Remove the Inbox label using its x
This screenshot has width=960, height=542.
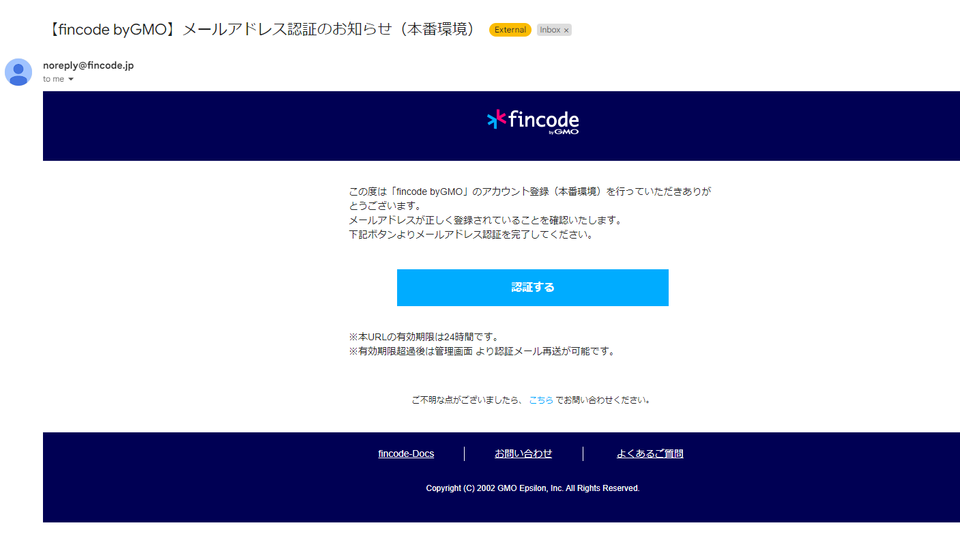pos(566,30)
